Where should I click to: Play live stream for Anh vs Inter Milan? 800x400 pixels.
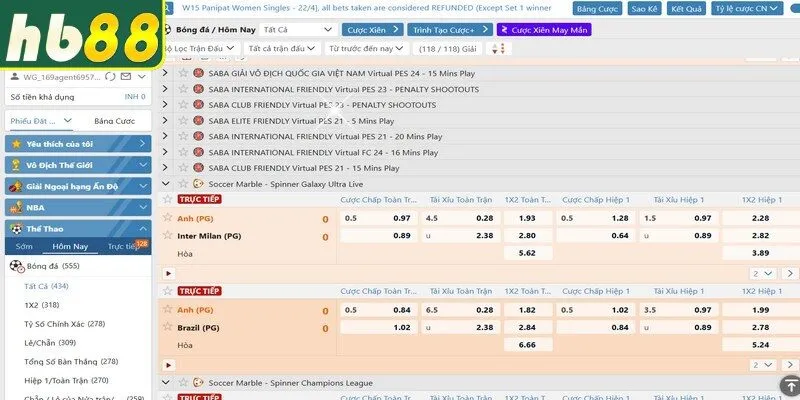(168, 273)
